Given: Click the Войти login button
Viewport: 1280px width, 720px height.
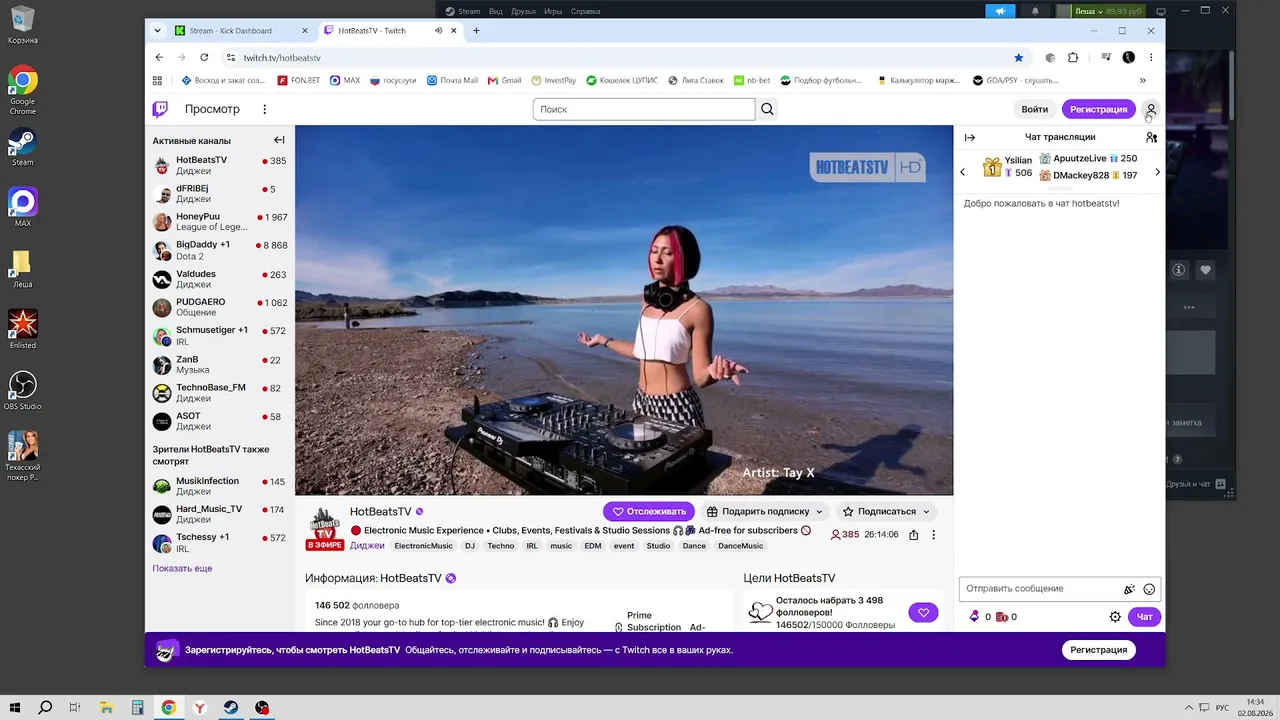Looking at the screenshot, I should pyautogui.click(x=1035, y=109).
